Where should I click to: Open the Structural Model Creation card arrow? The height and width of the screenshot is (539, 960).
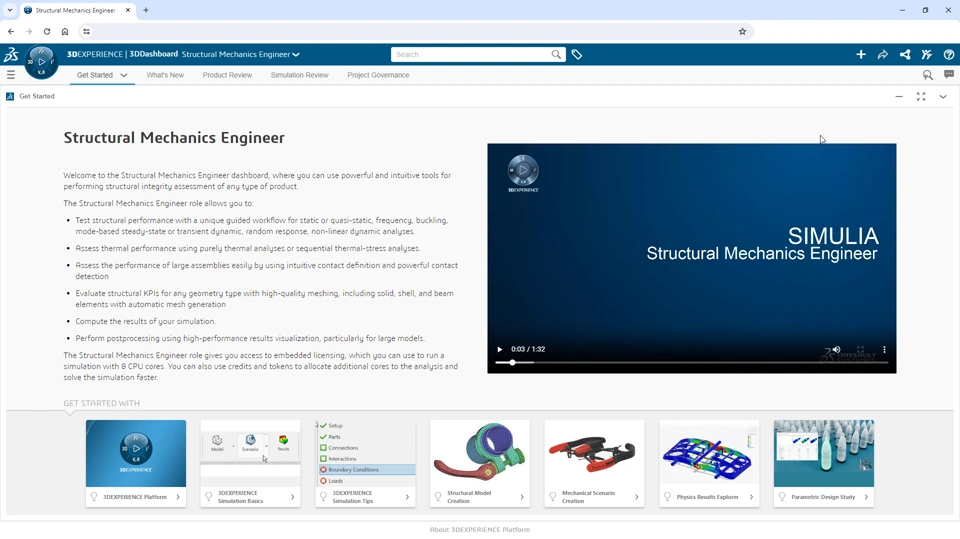coord(522,497)
